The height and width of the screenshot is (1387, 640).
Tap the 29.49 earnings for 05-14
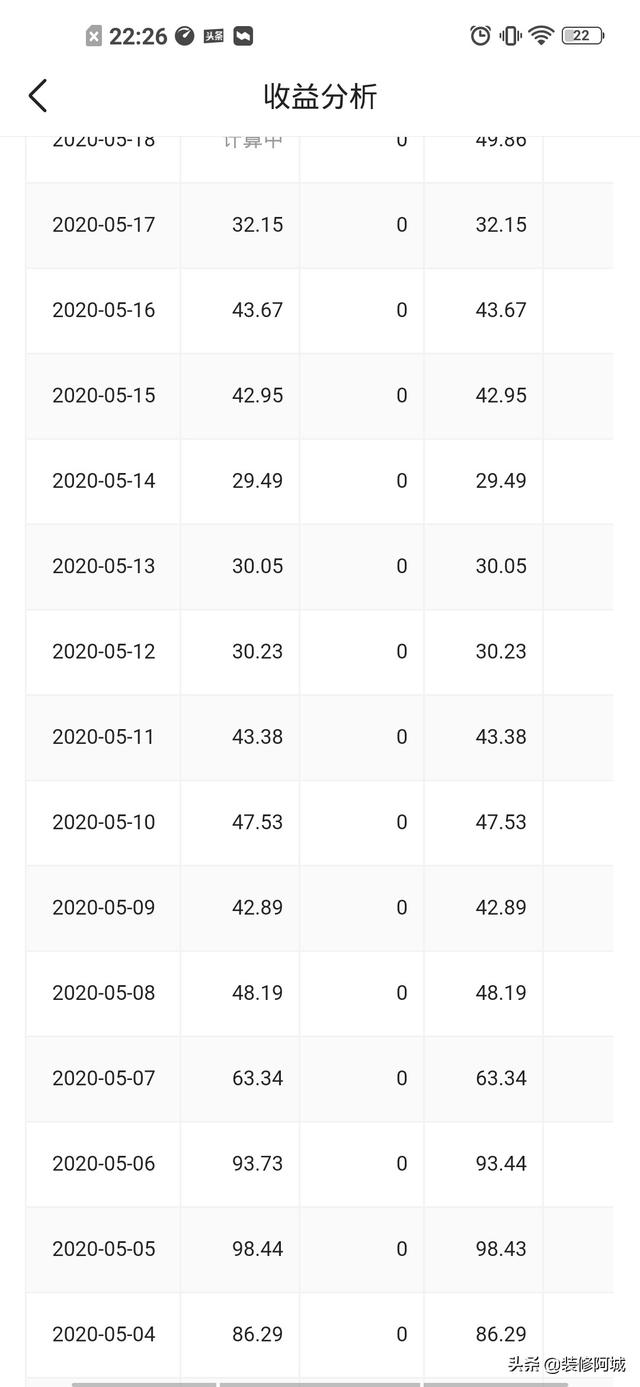tap(257, 481)
